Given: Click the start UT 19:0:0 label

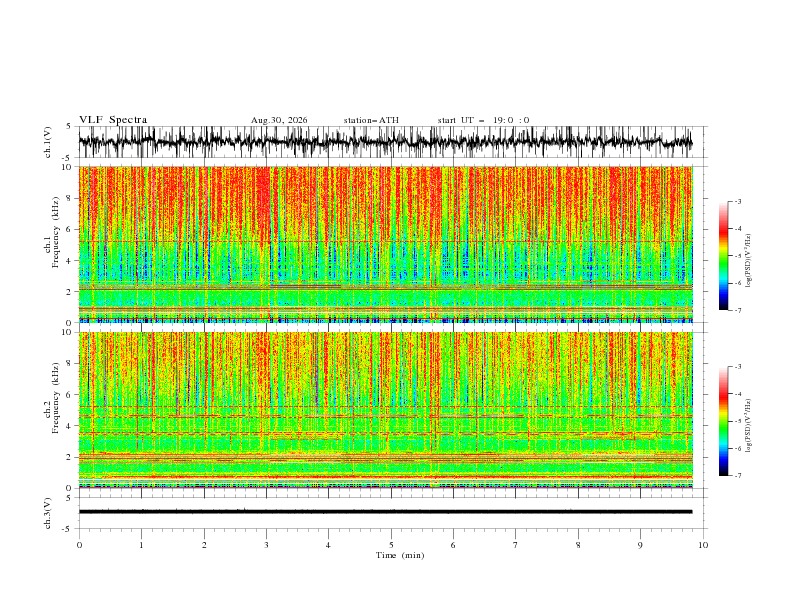Looking at the screenshot, I should point(483,120).
